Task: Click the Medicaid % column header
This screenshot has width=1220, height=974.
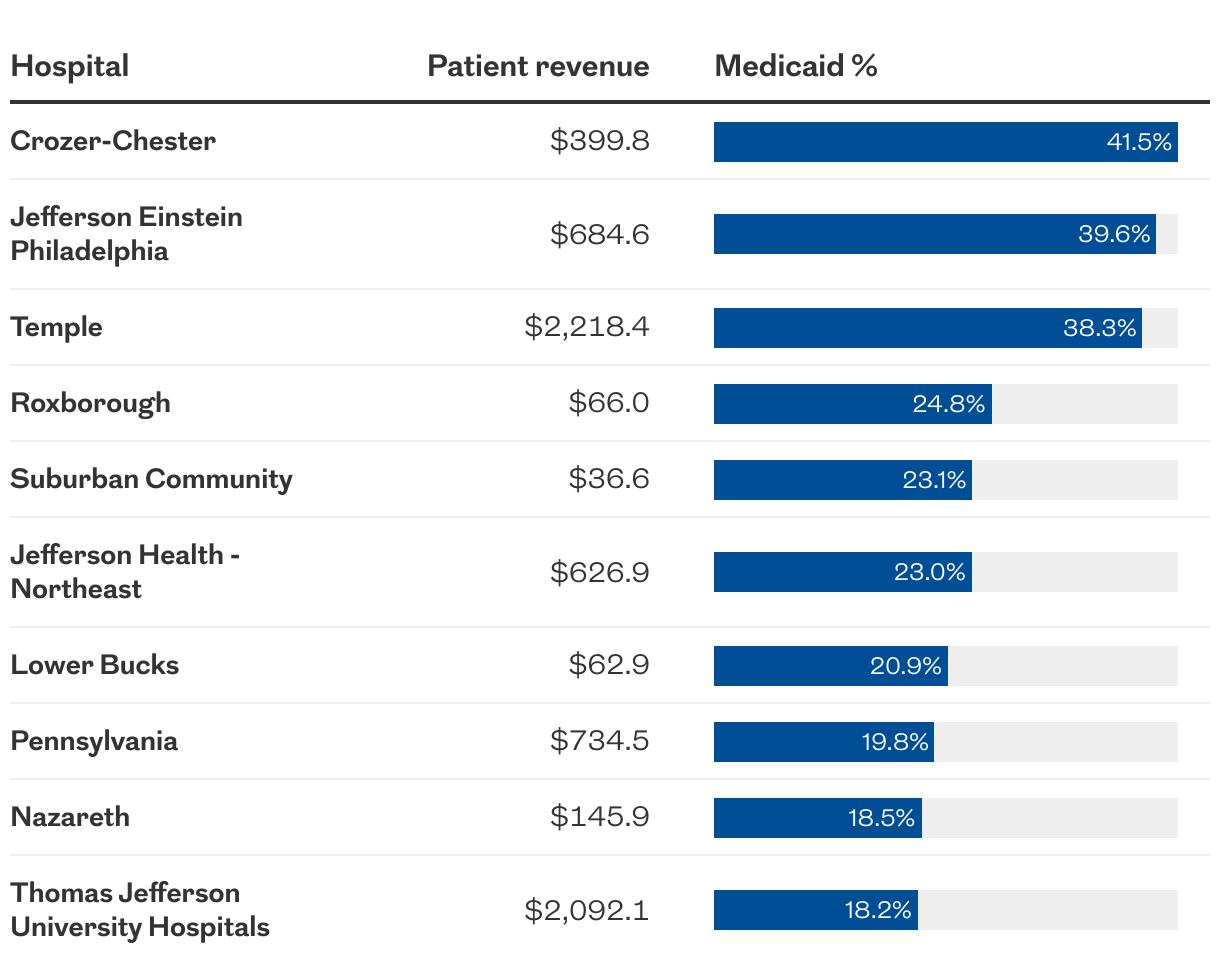Action: (796, 67)
